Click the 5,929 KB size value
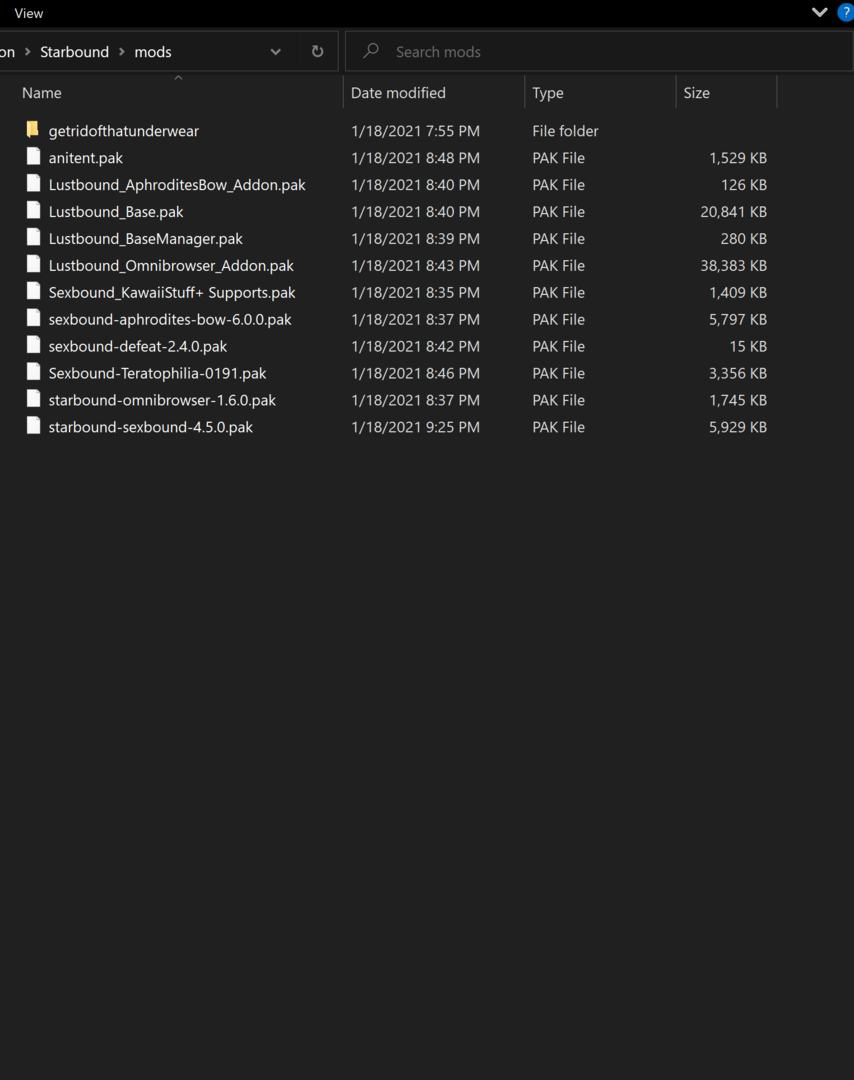The height and width of the screenshot is (1080, 854). (738, 426)
